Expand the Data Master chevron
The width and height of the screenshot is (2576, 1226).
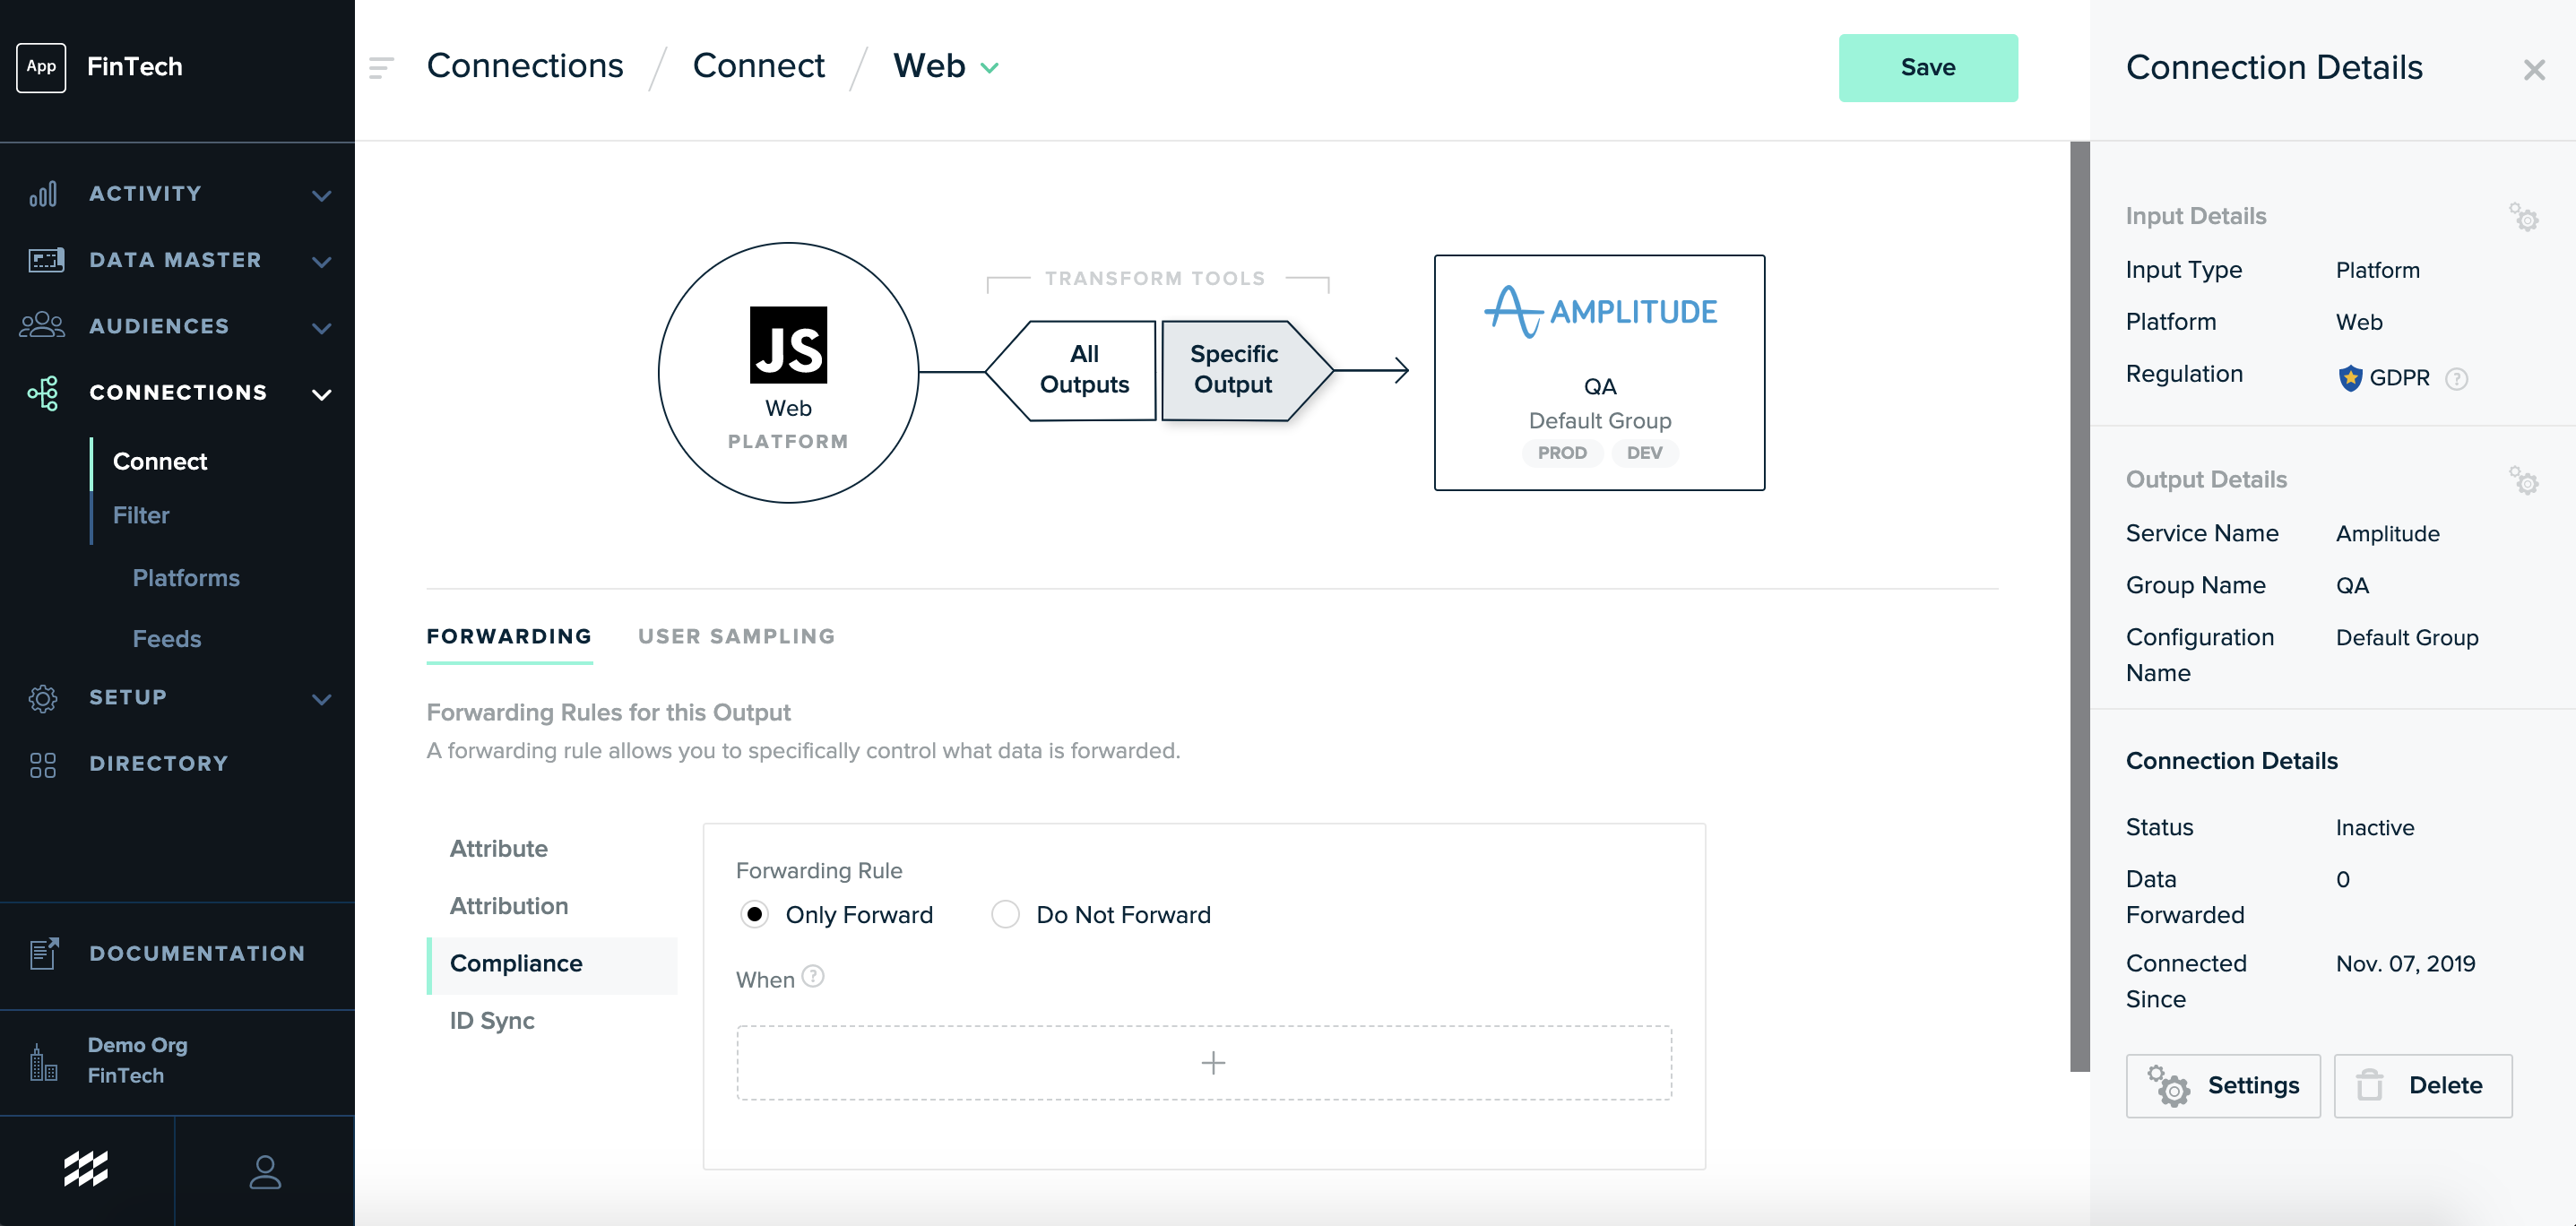321,262
